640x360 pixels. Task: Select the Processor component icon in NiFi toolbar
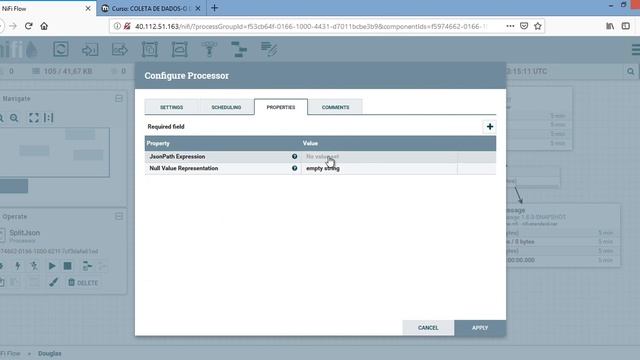click(x=60, y=49)
